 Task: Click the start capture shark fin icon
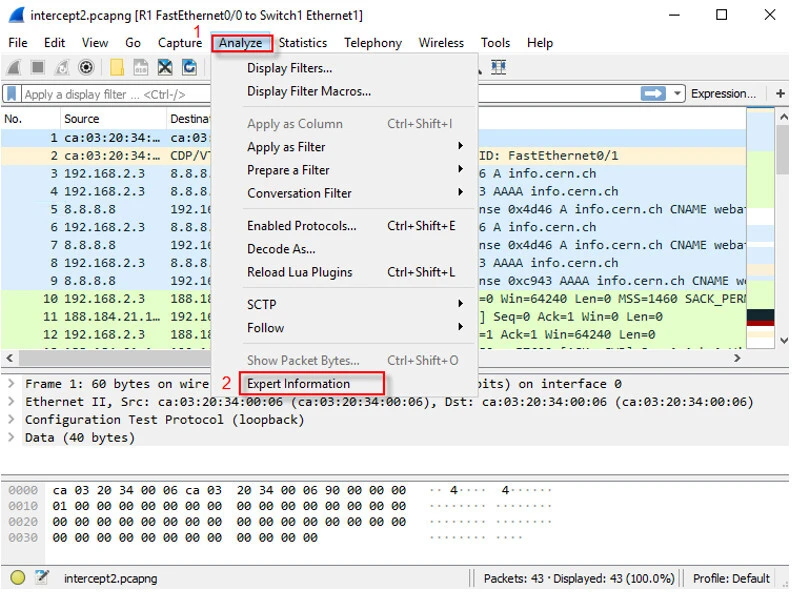click(14, 67)
